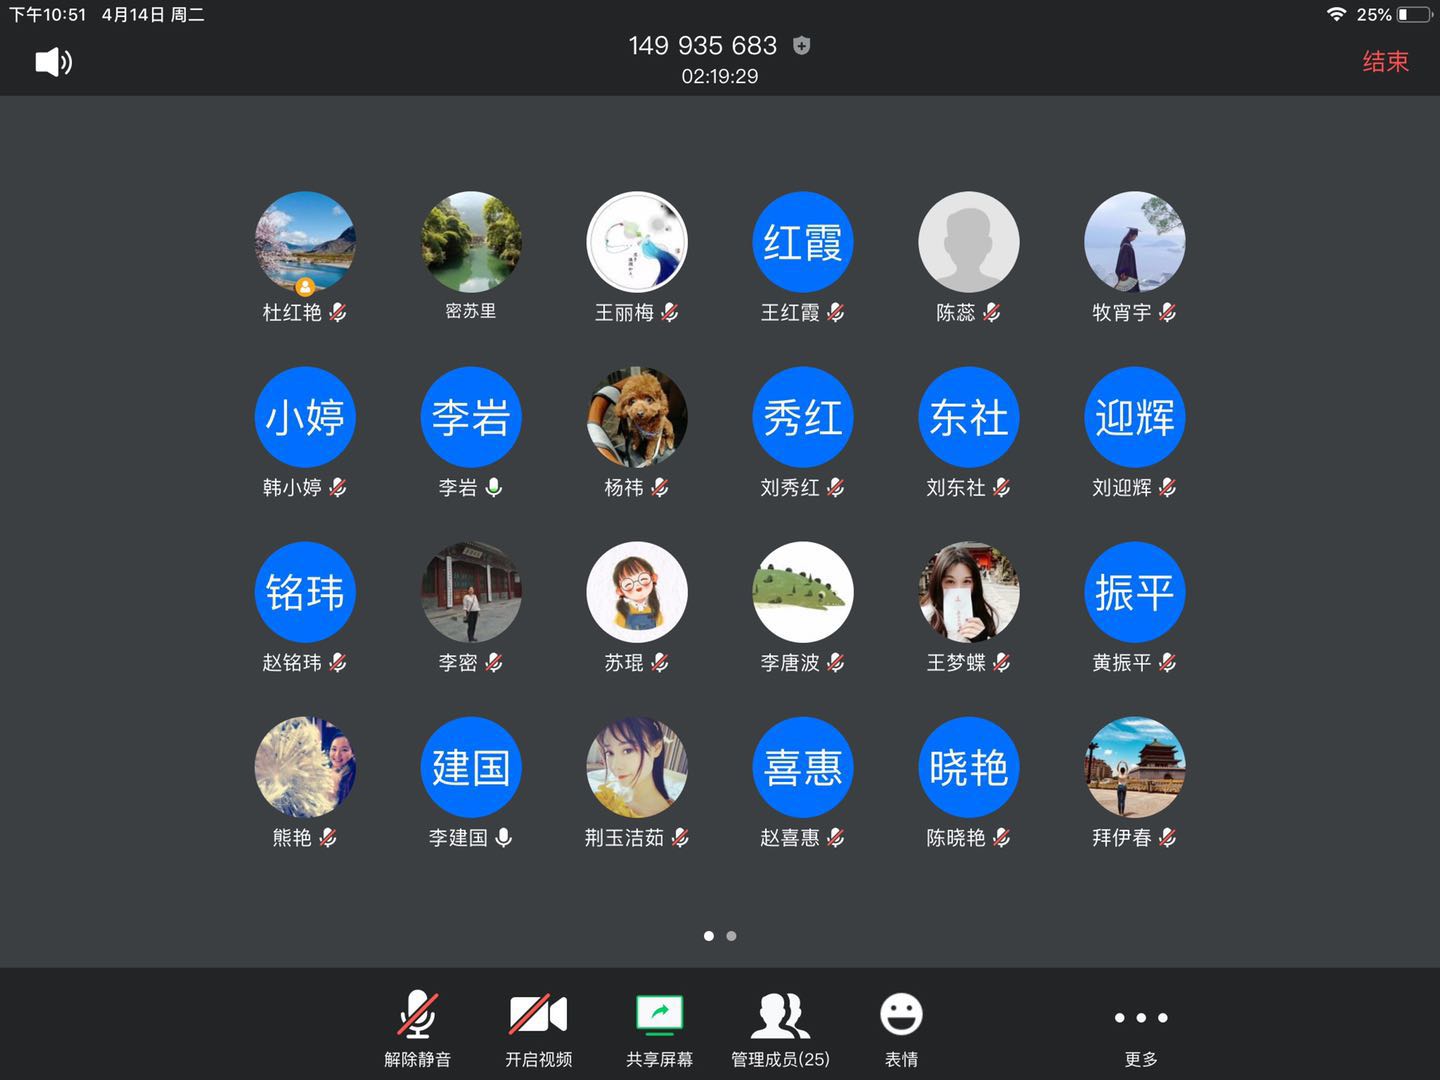Turn on camera with 开启视频
This screenshot has width=1440, height=1080.
[538, 1030]
